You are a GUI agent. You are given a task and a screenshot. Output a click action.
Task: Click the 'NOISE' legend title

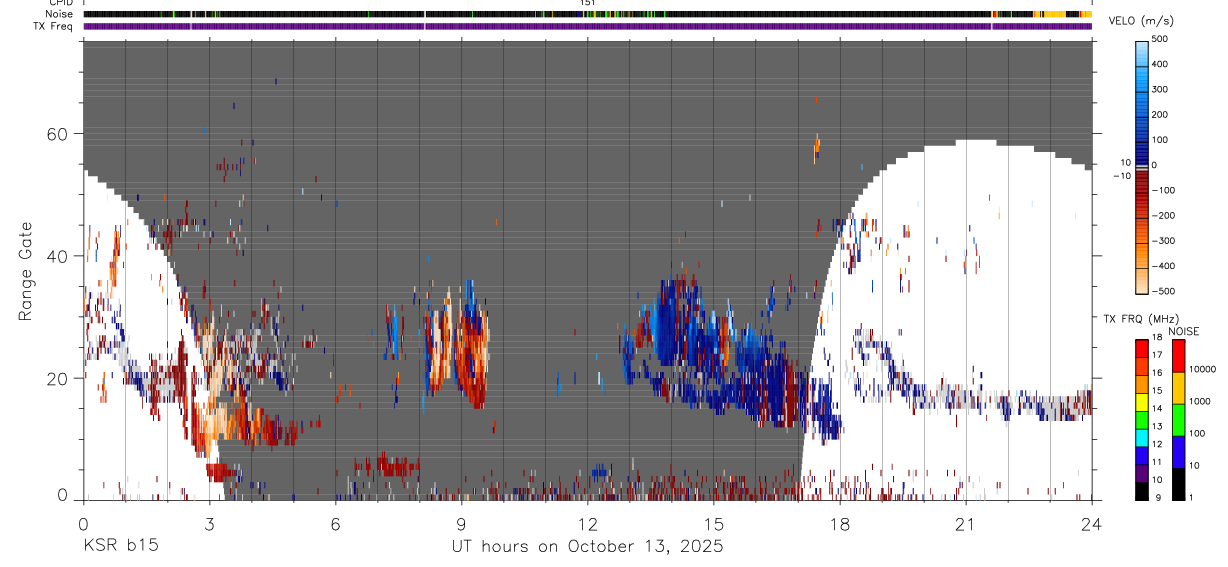(x=1184, y=331)
